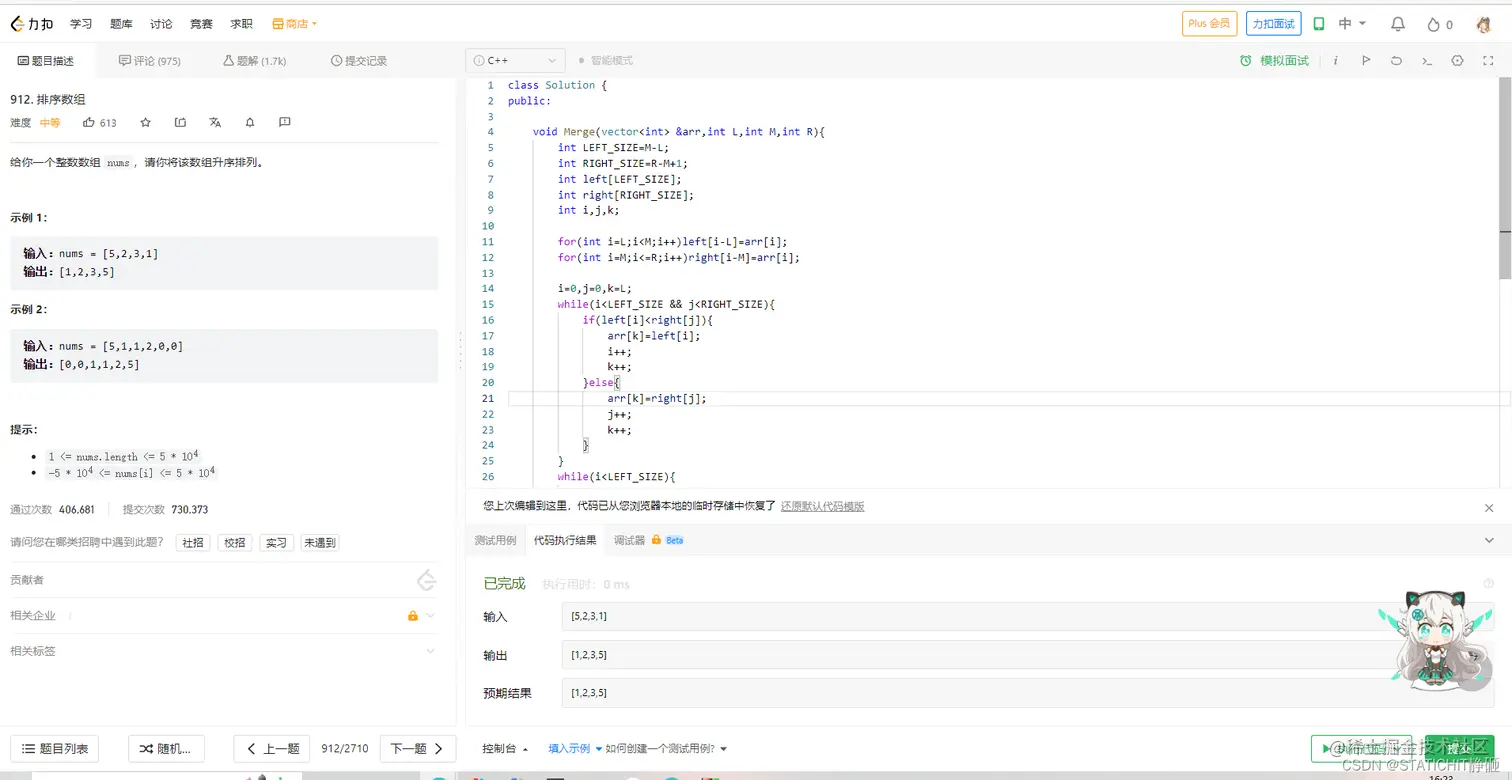1512x780 pixels.
Task: Open mobile app phone icon
Action: point(1319,24)
